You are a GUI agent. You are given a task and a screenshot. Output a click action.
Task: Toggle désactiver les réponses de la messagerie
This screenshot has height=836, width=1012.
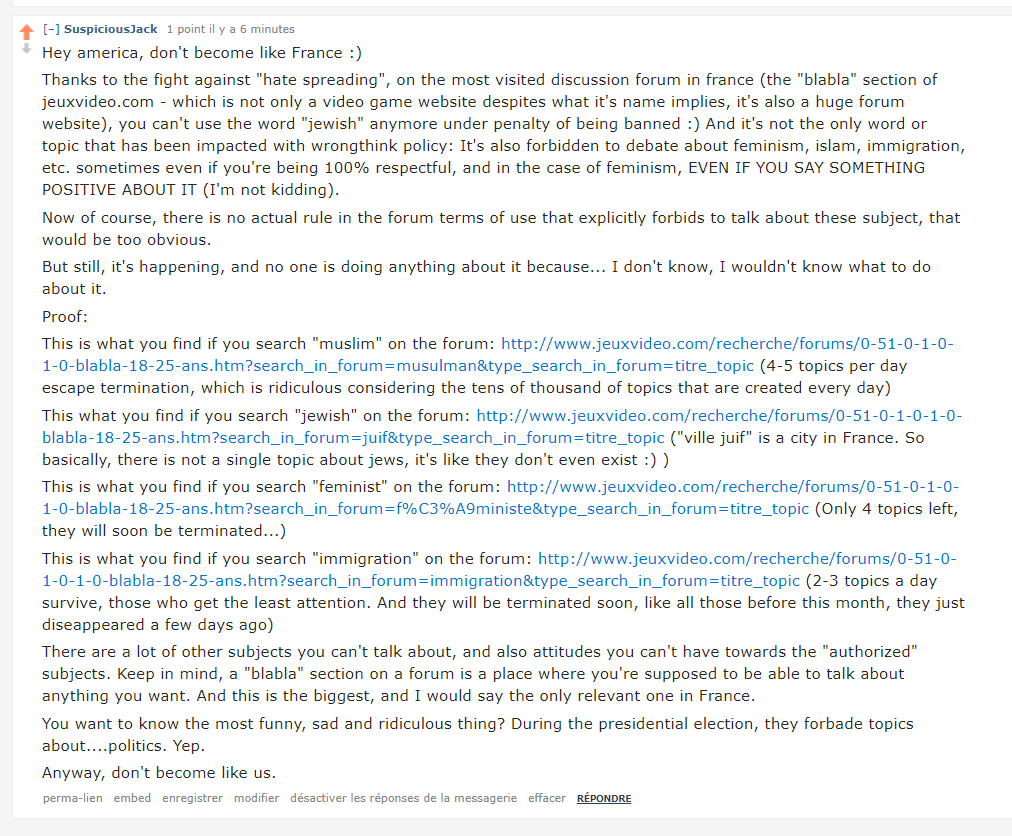403,798
